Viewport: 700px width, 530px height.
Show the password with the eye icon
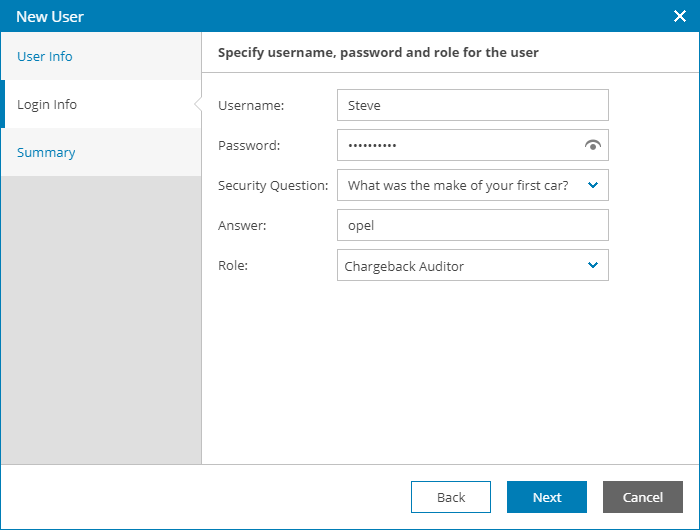[593, 145]
